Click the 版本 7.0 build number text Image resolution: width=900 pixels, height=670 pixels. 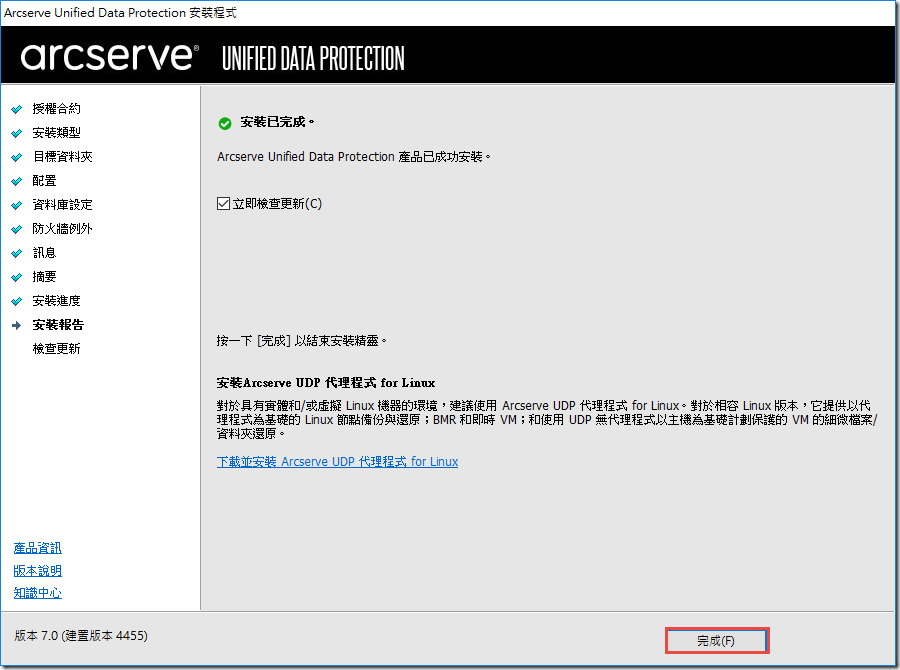(81, 636)
